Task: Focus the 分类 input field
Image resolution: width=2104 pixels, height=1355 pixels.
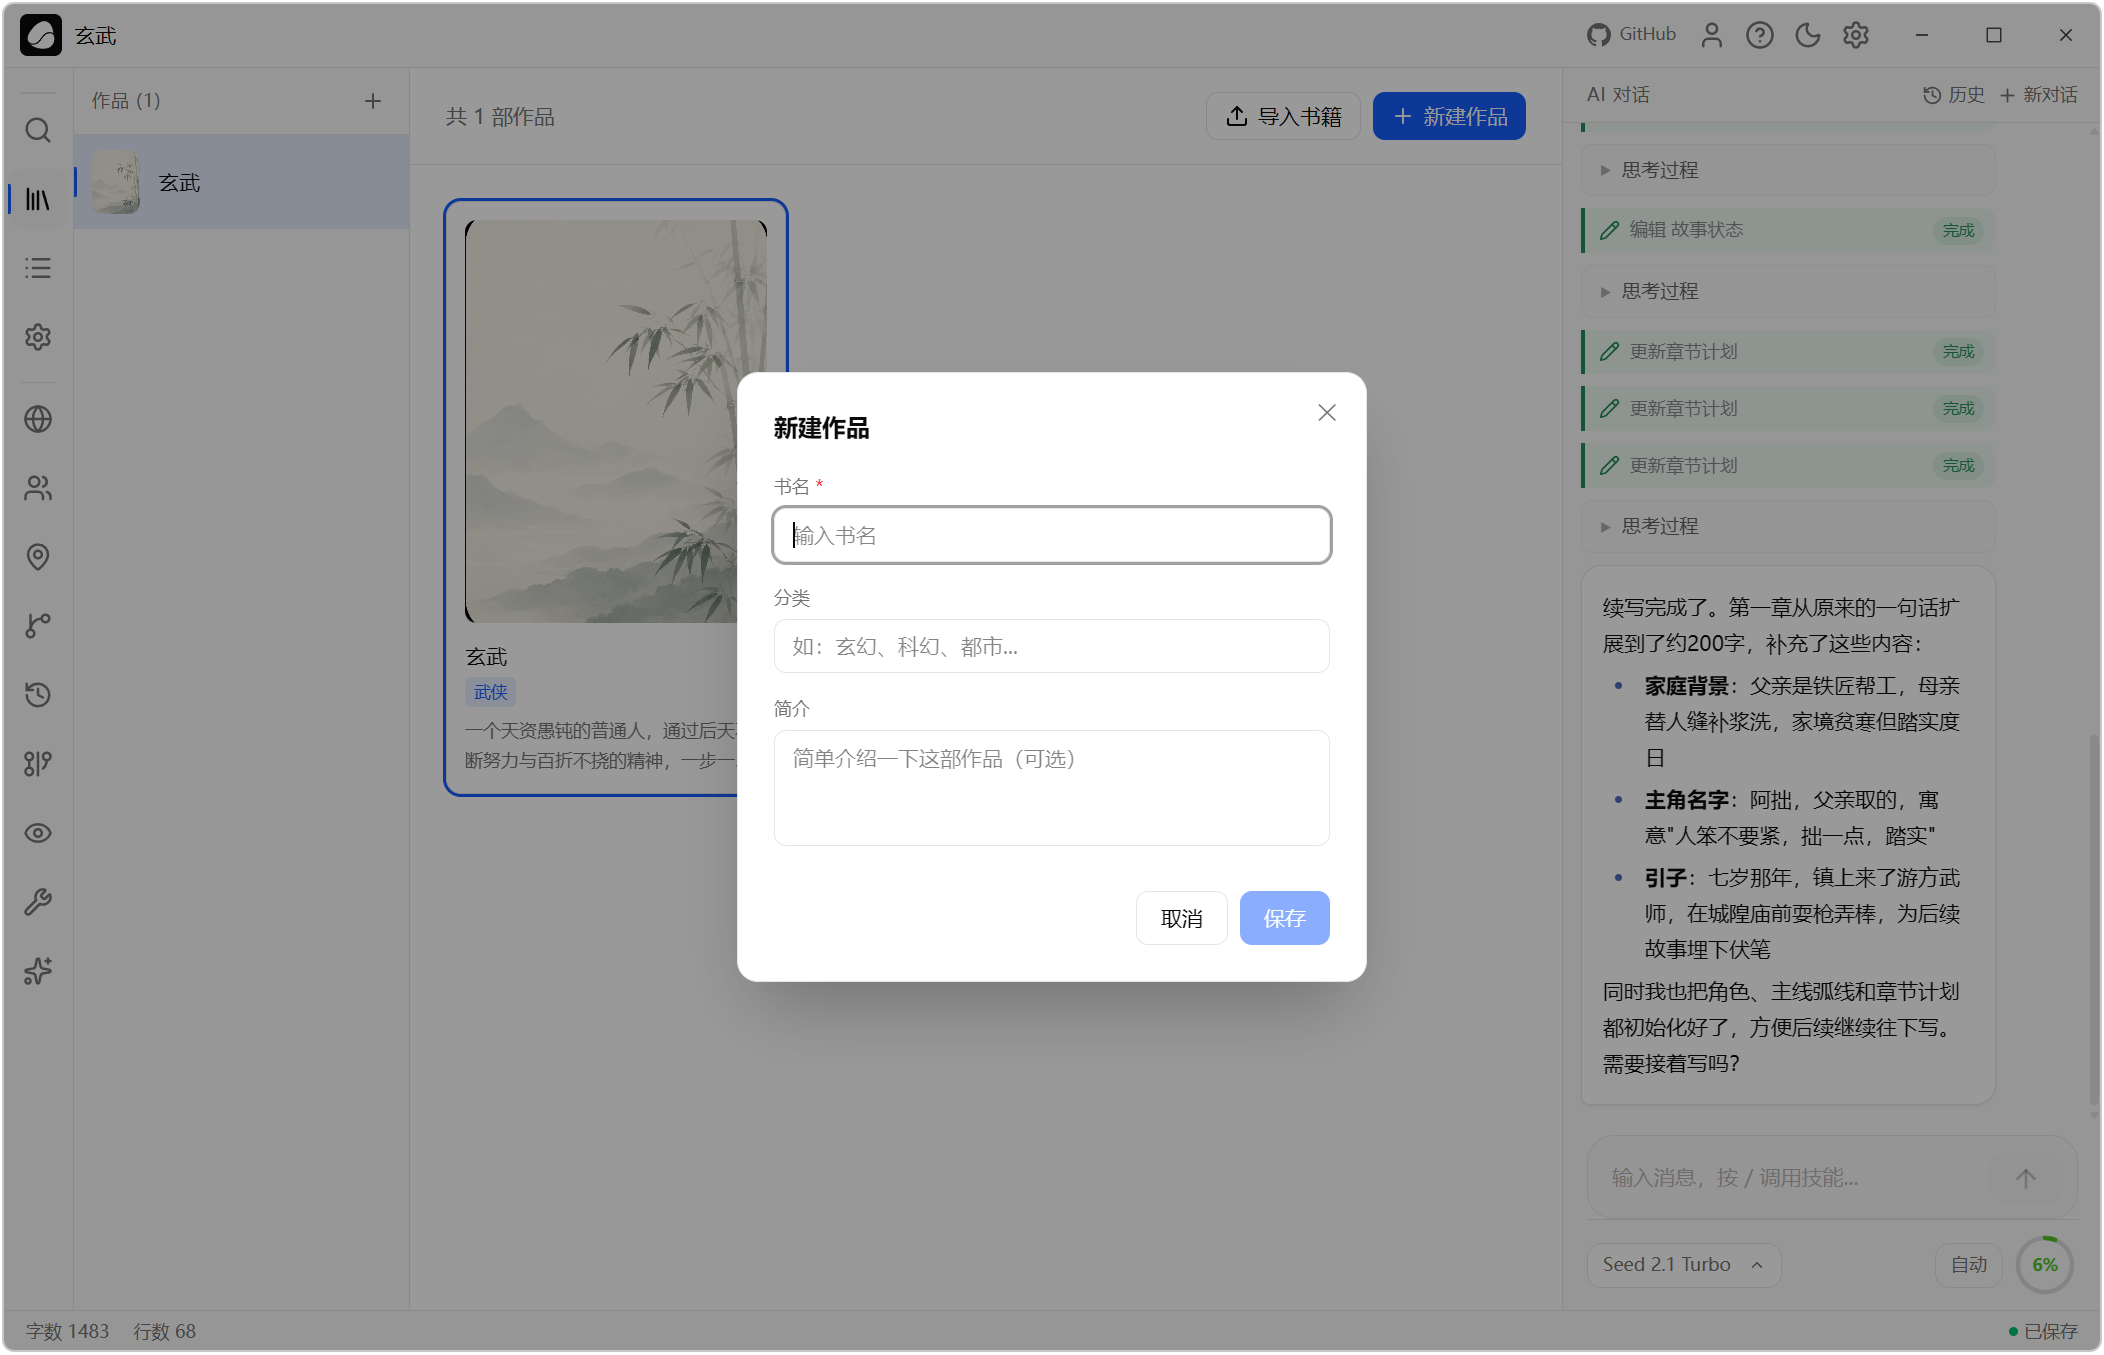Action: 1052,646
